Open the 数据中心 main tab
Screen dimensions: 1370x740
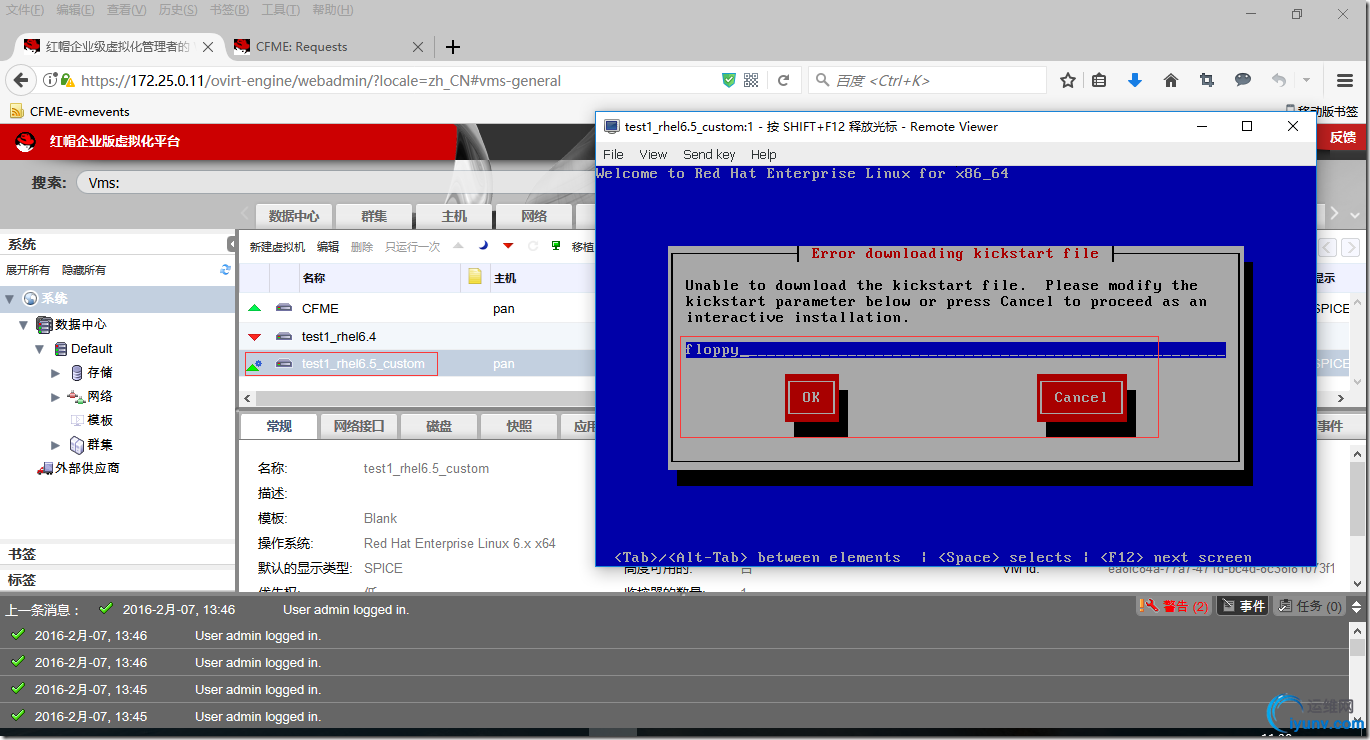[x=294, y=216]
